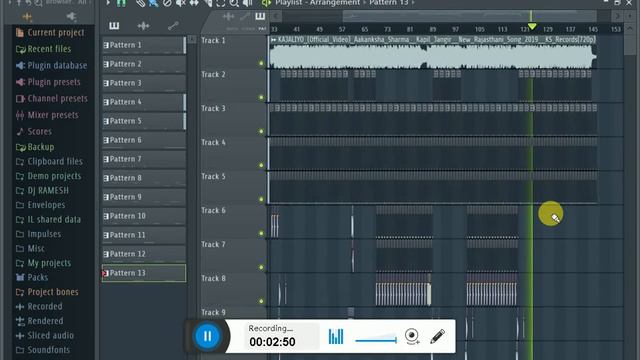Open the Soundfonts folder in the browser
Screen dimensions: 640x360
click(43, 350)
